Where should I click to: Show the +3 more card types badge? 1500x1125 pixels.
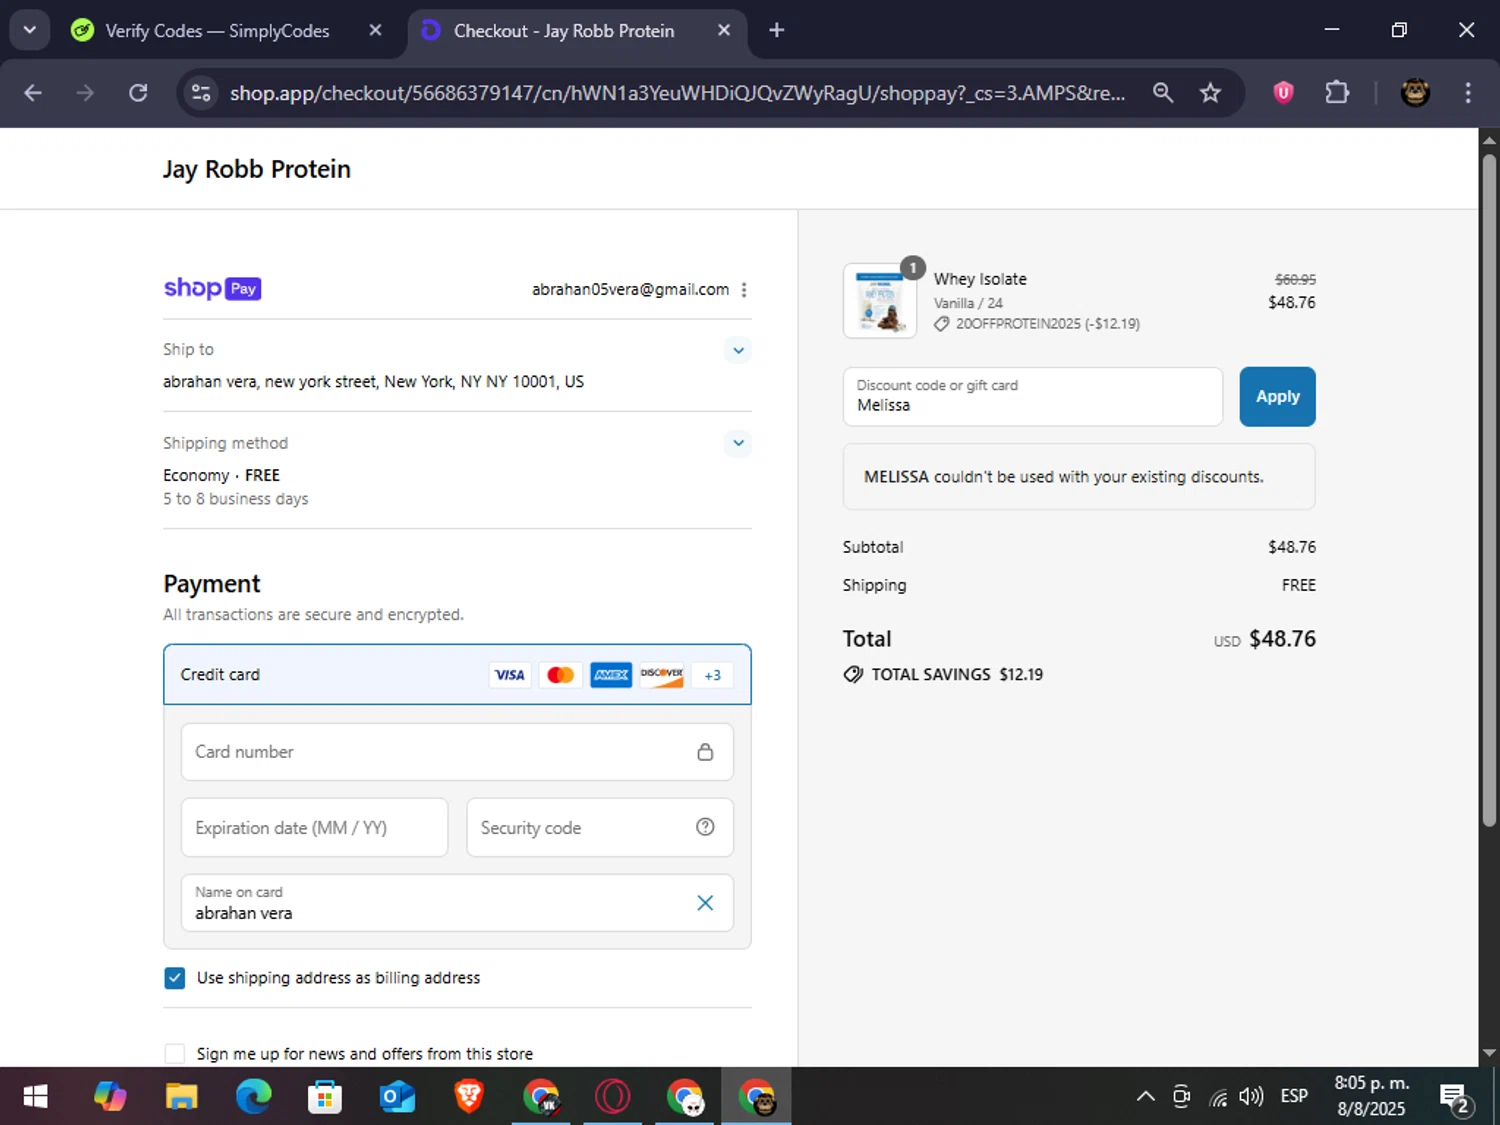tap(712, 675)
